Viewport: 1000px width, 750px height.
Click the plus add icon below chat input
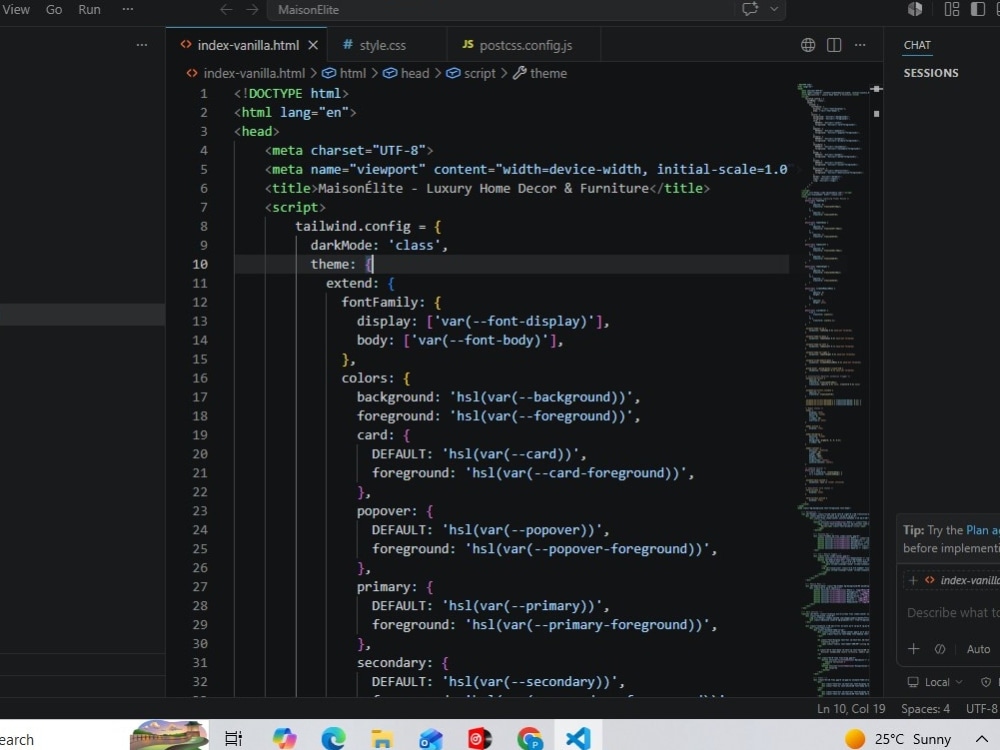(913, 649)
